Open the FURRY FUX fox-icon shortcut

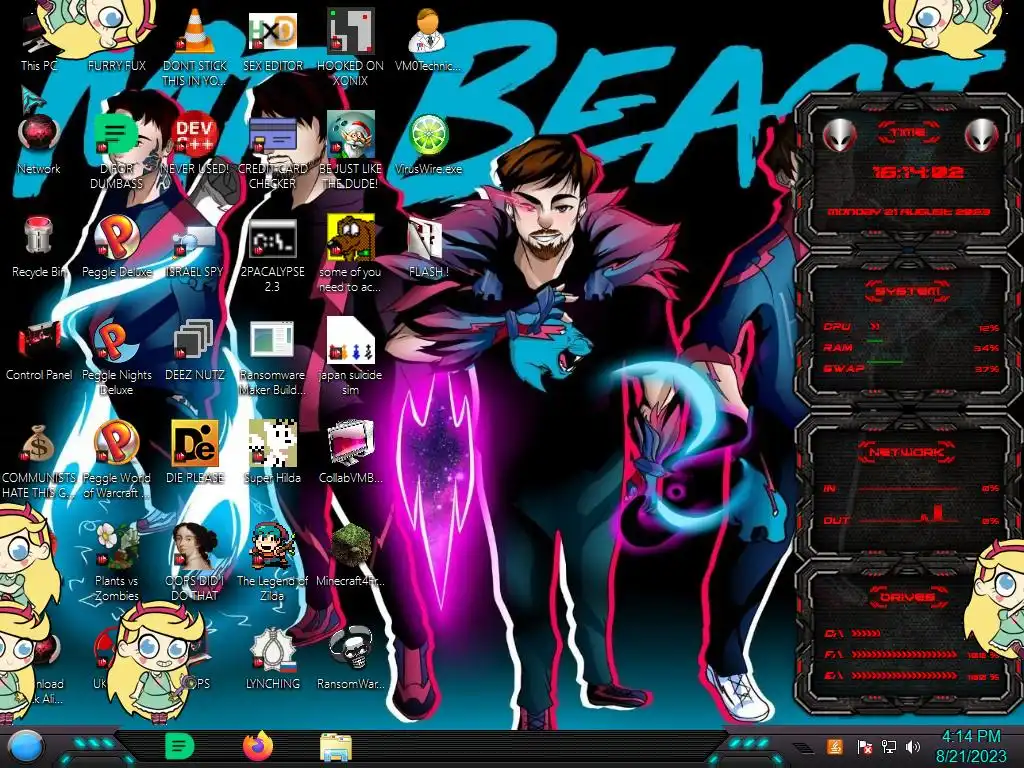[116, 40]
